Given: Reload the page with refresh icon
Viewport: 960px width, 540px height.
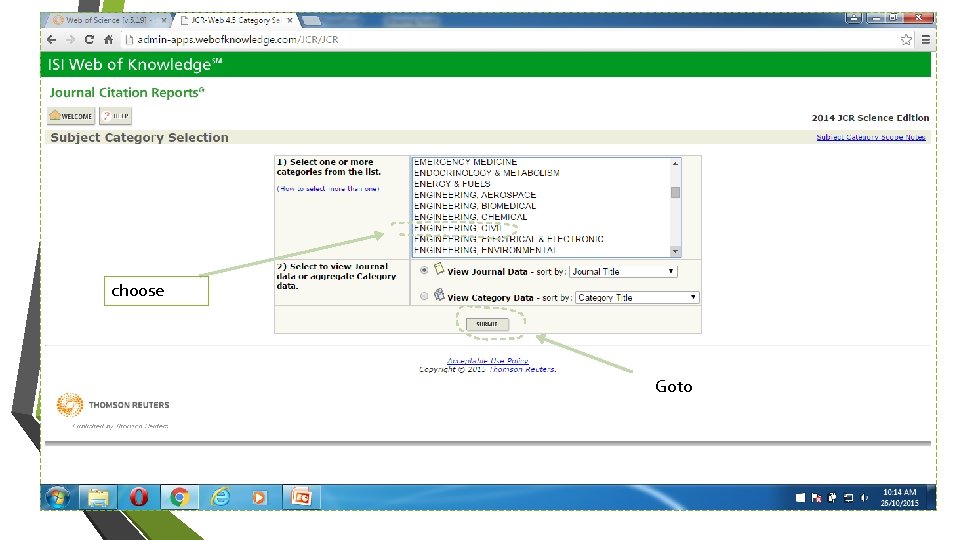Looking at the screenshot, I should tap(89, 40).
